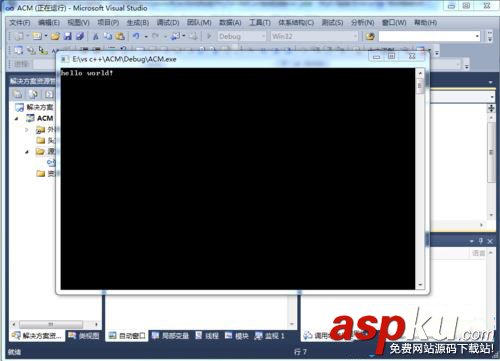Open the lower-right panel window position arrow
Screen dimensions: 500x361
click(x=471, y=241)
